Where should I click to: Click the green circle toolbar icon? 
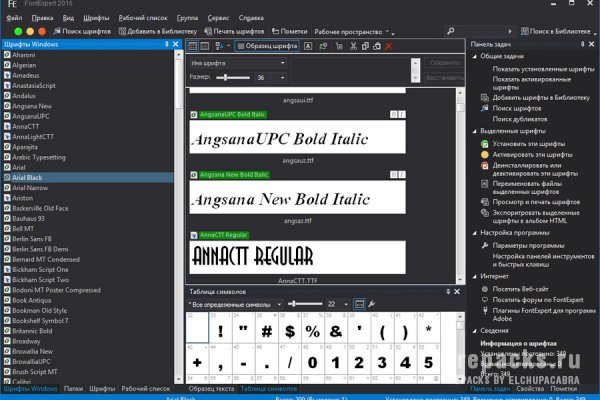18,31
